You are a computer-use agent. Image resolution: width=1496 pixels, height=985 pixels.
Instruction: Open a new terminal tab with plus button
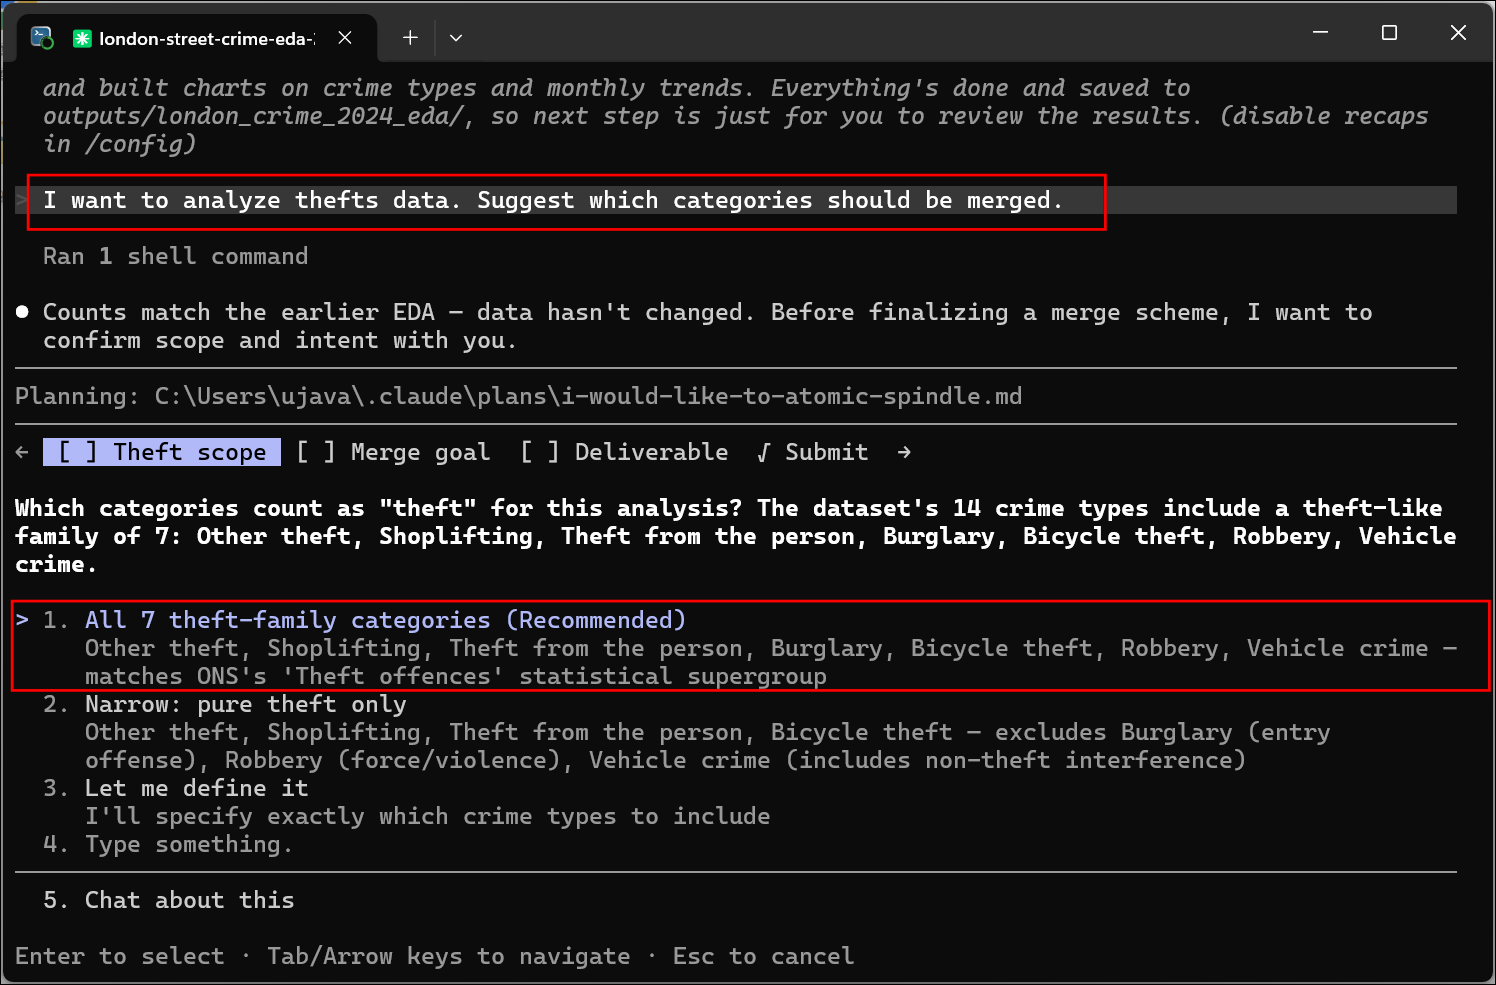click(x=410, y=38)
